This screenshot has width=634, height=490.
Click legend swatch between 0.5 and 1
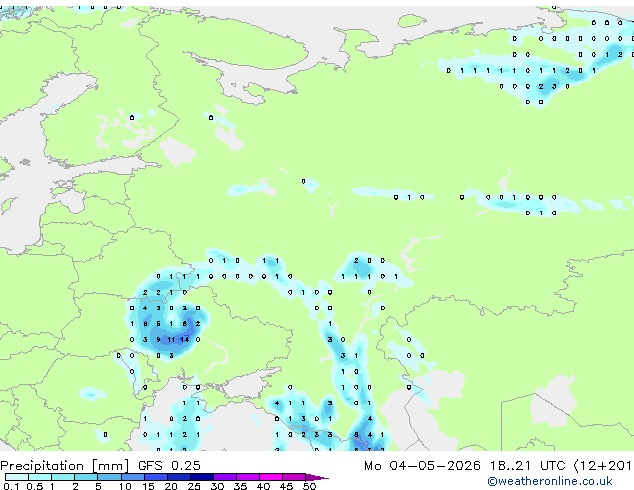pos(40,477)
